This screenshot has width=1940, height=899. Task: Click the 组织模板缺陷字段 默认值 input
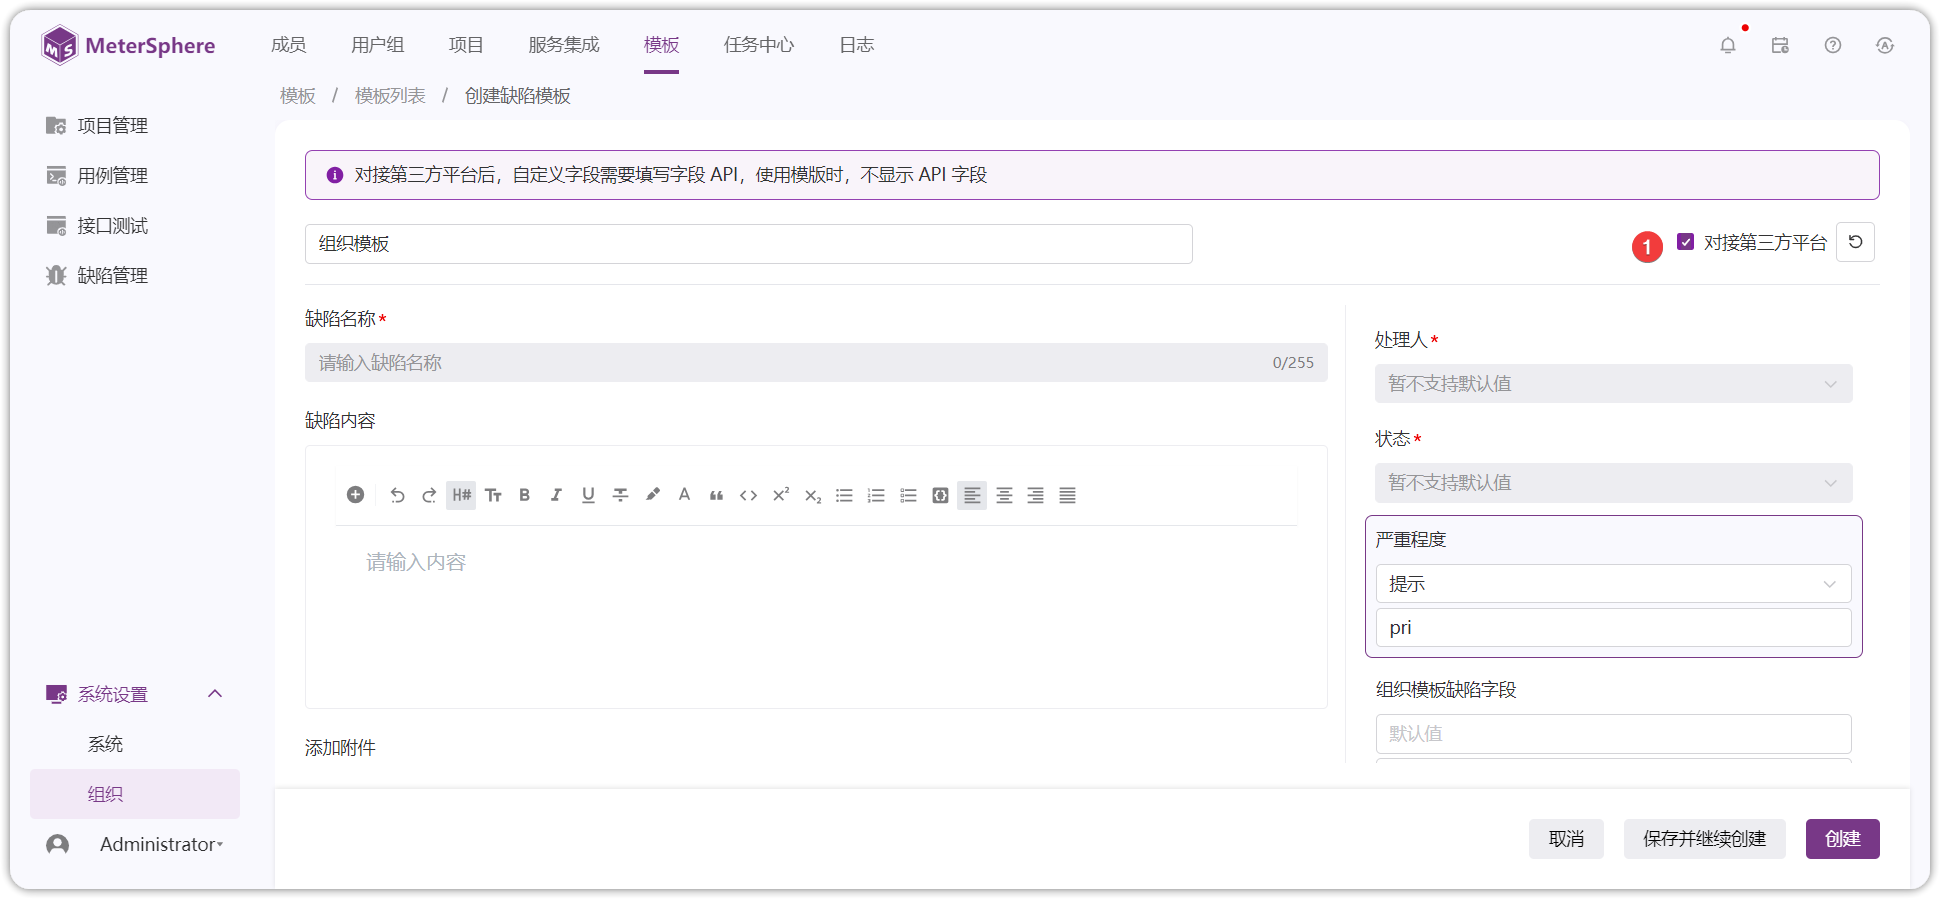1613,734
